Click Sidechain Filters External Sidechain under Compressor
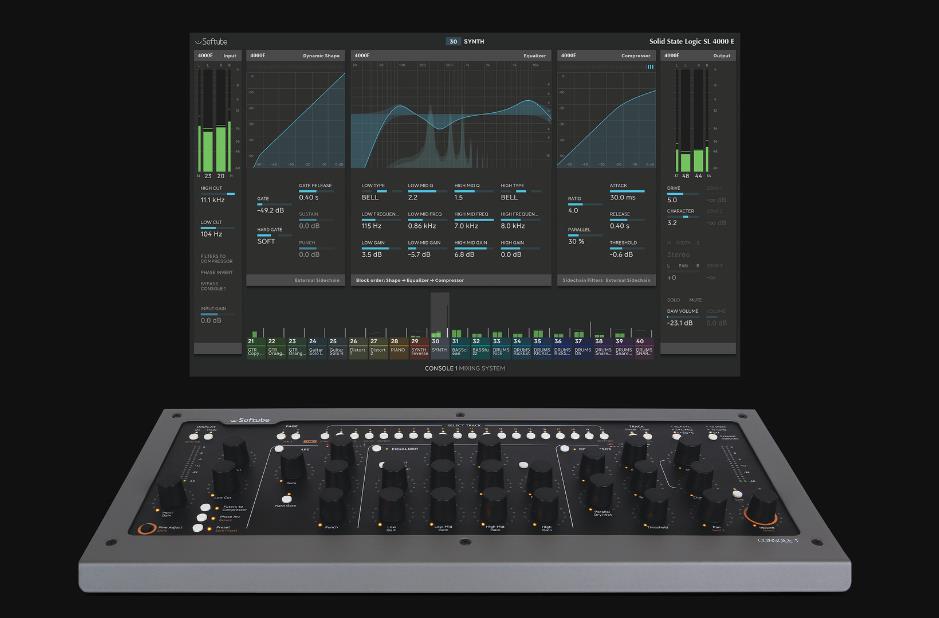The image size is (939, 618). pos(606,280)
